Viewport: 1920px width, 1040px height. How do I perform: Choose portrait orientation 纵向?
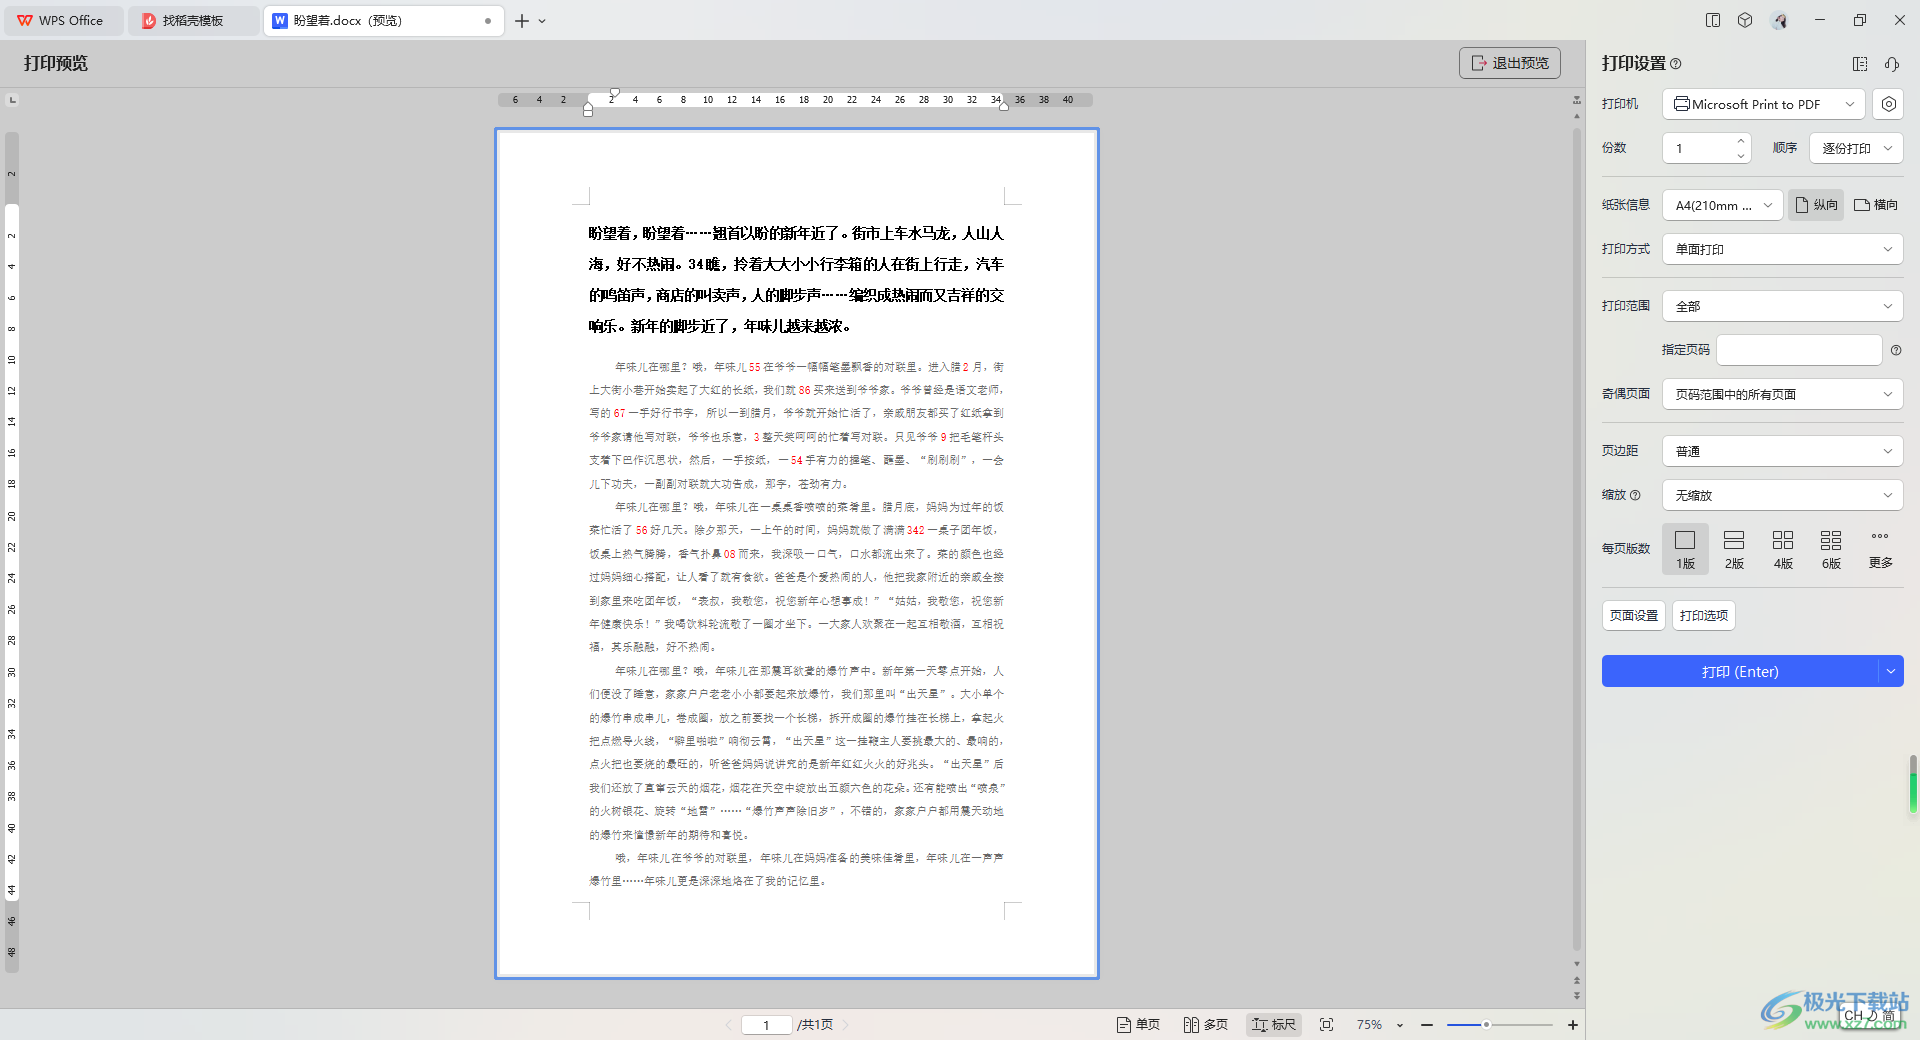coord(1816,205)
